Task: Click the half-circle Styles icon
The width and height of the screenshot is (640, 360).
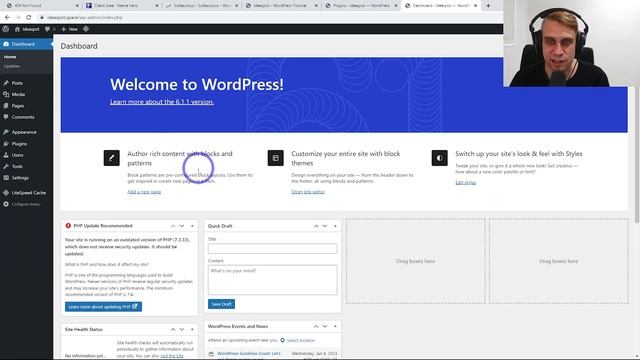Action: coord(440,158)
